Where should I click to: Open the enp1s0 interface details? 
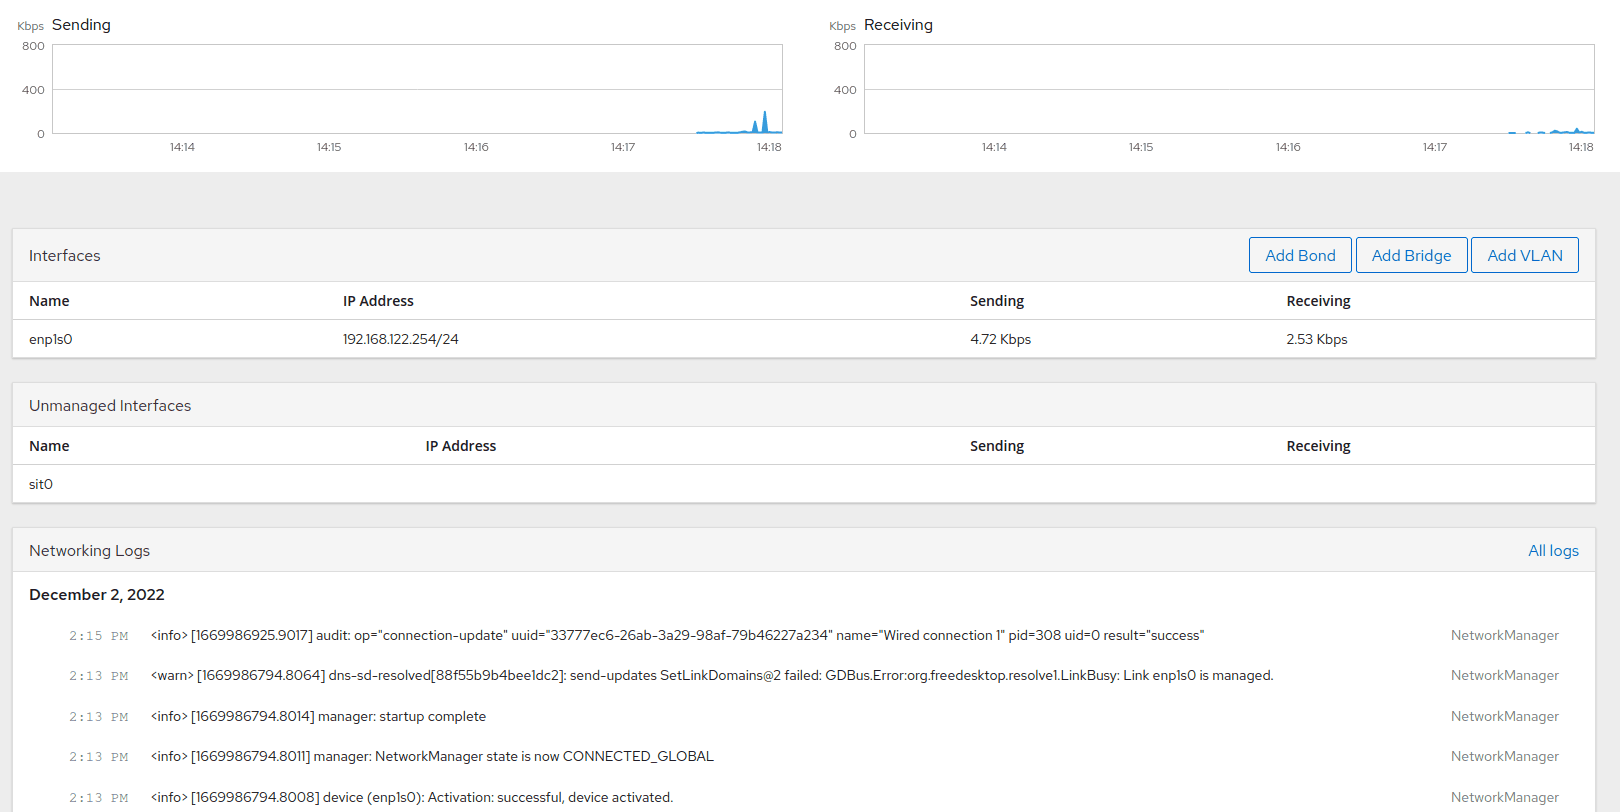coord(51,339)
